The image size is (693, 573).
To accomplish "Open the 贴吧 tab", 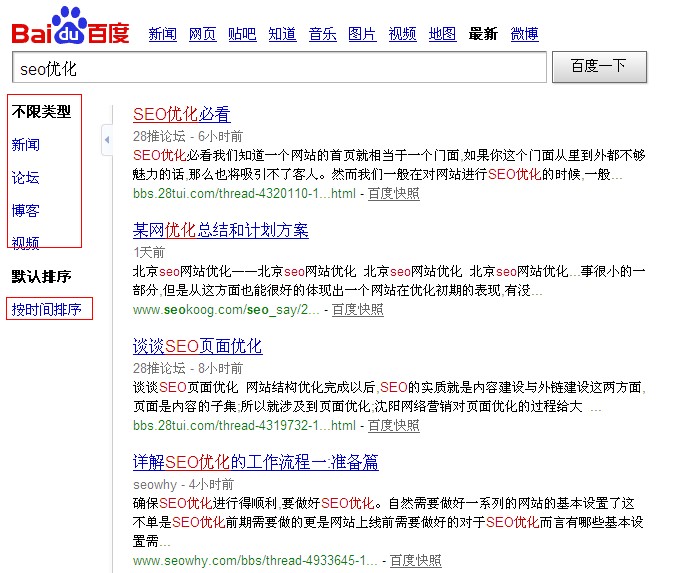I will [242, 35].
